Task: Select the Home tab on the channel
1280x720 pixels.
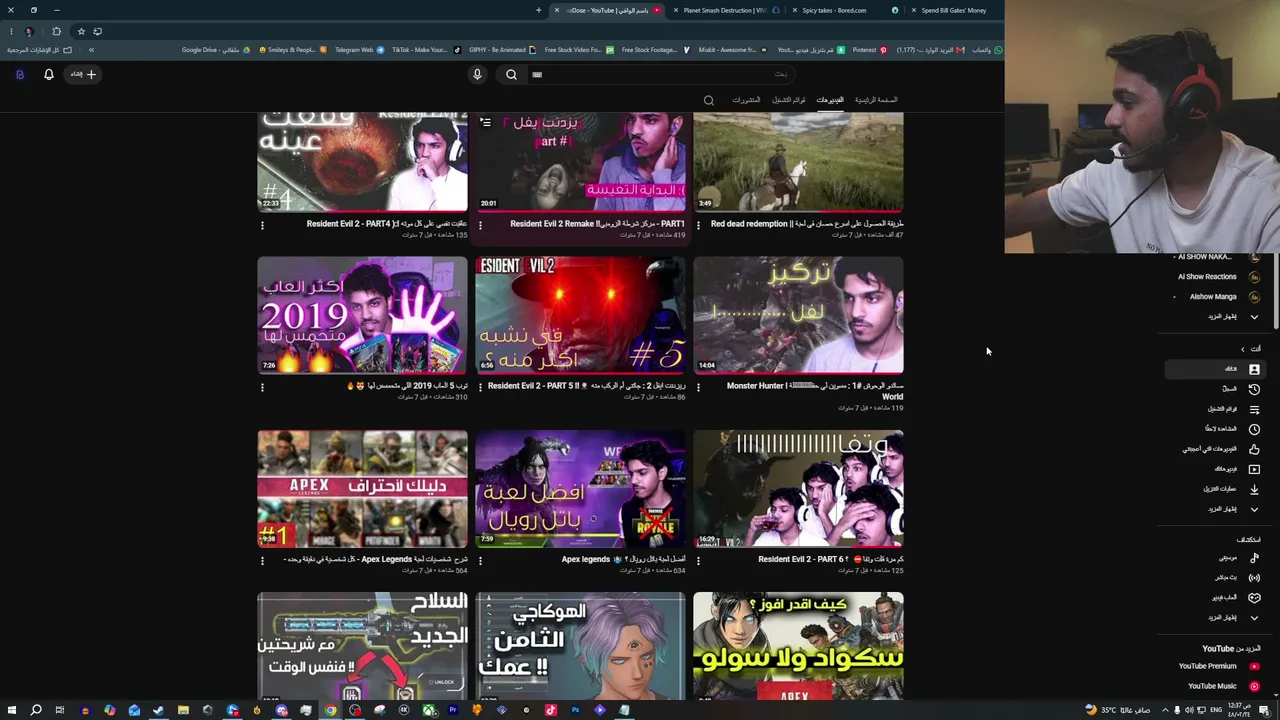Action: click(x=876, y=100)
